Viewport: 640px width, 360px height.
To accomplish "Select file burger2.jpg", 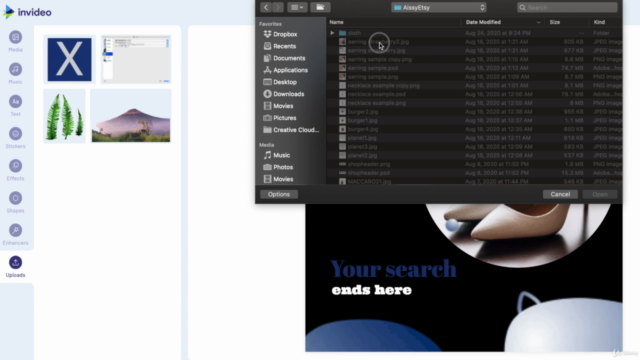I will [475, 111].
